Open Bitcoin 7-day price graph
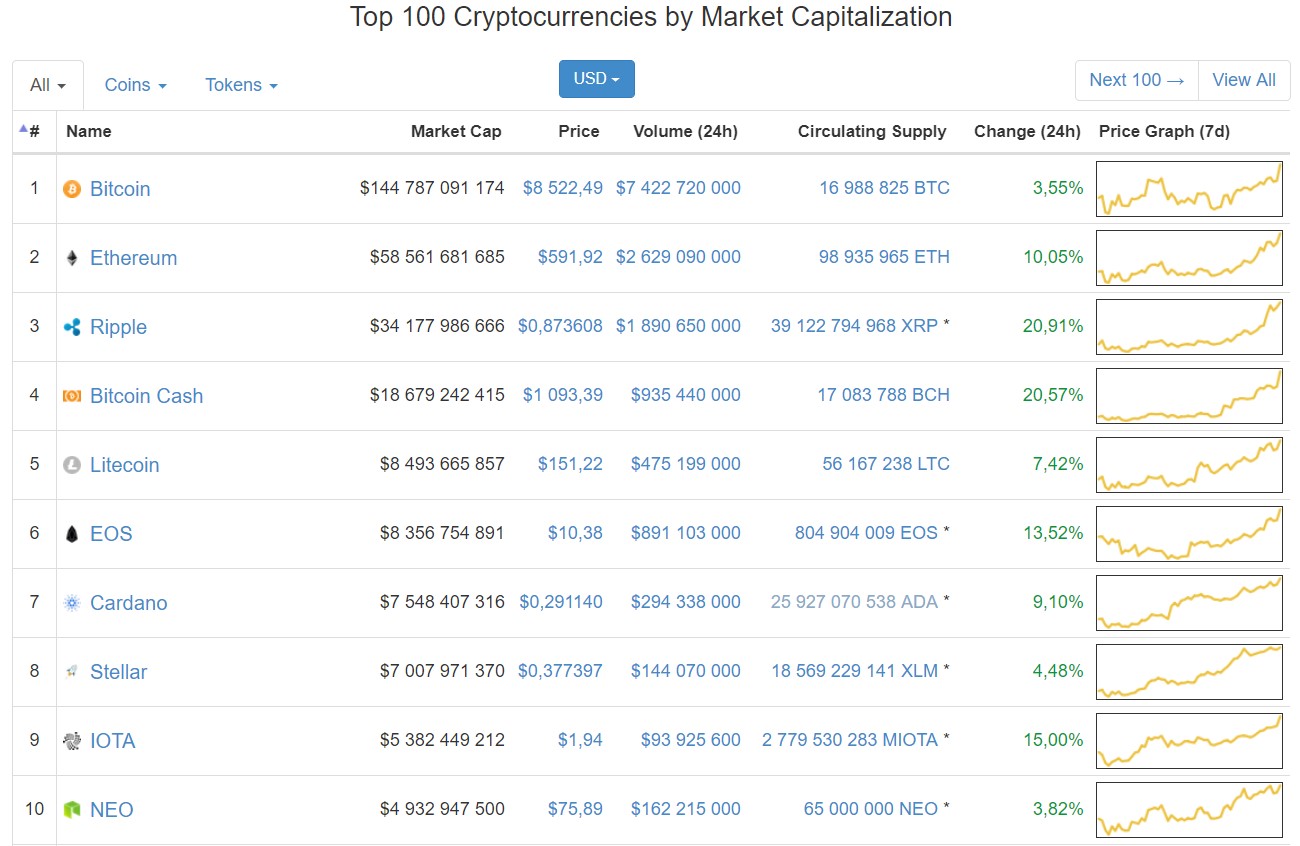This screenshot has width=1300, height=846. click(1189, 189)
